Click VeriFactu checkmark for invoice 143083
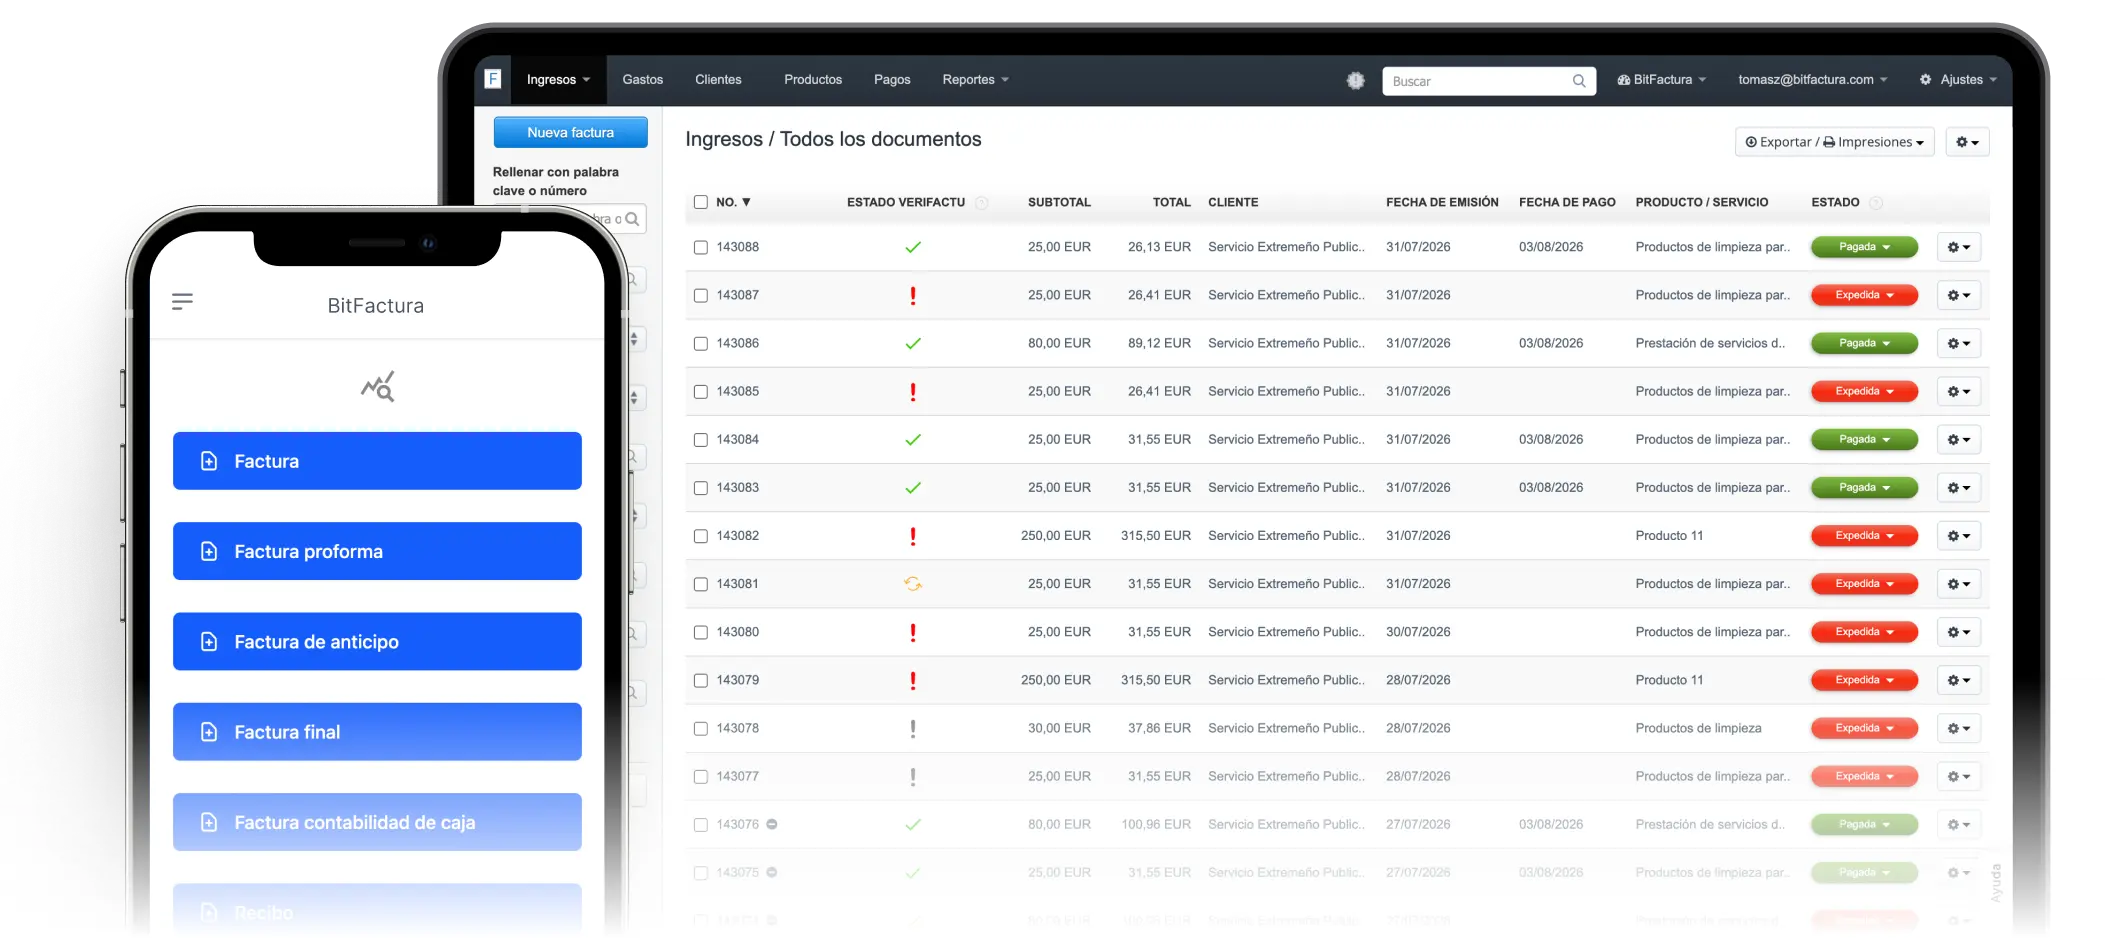Image resolution: width=2105 pixels, height=938 pixels. tap(913, 488)
